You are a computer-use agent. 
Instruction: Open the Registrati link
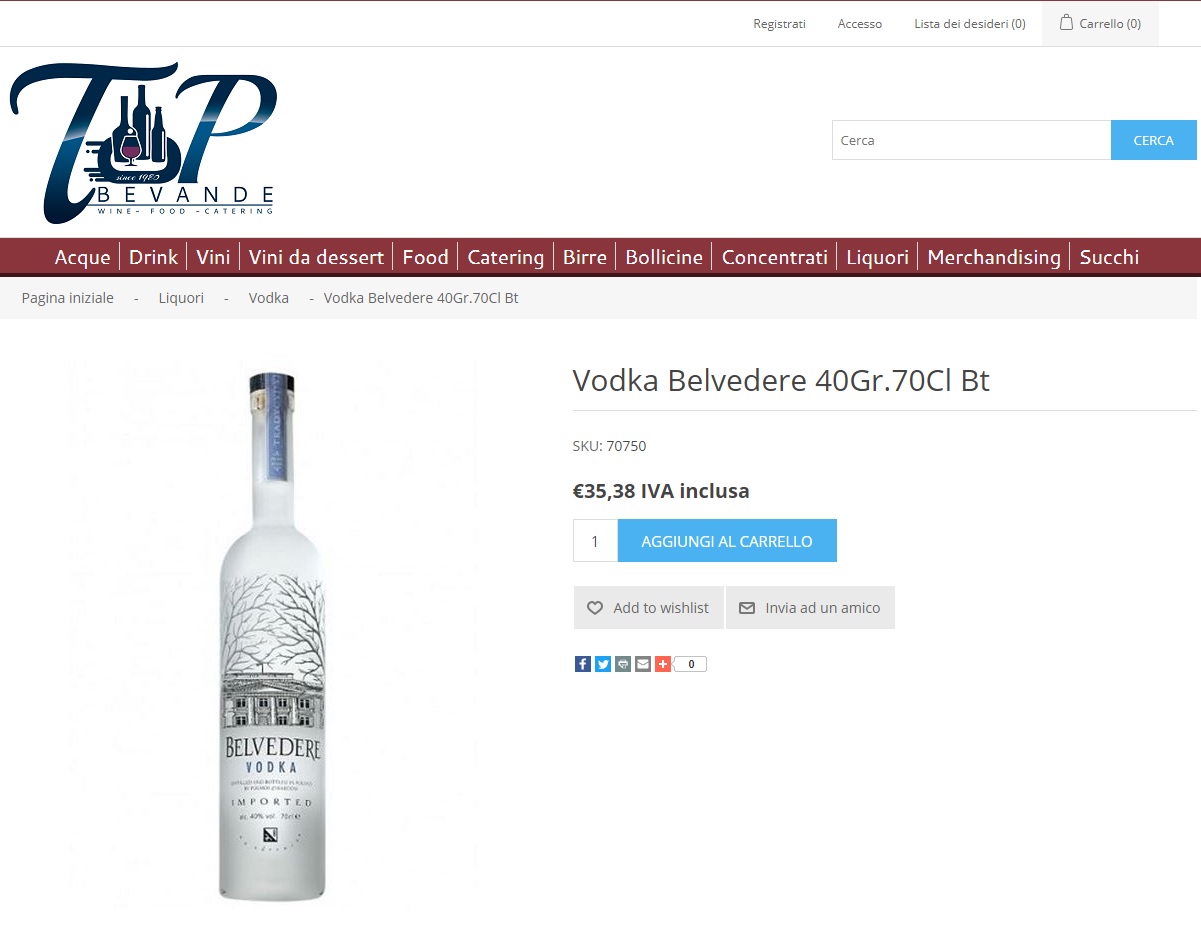[x=779, y=24]
